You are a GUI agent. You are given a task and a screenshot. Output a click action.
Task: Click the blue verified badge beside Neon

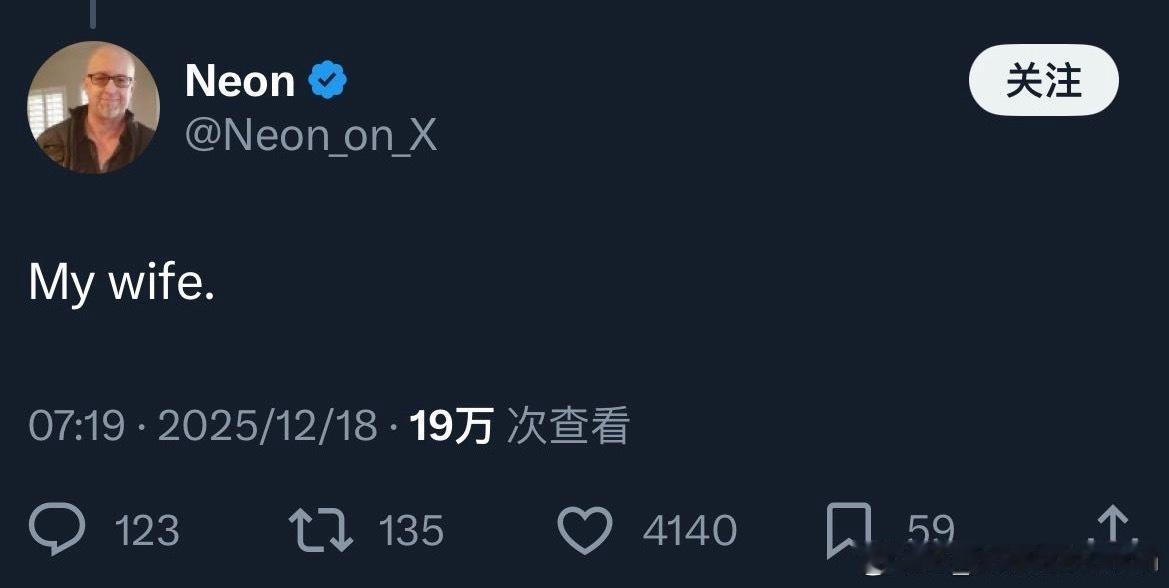point(327,81)
